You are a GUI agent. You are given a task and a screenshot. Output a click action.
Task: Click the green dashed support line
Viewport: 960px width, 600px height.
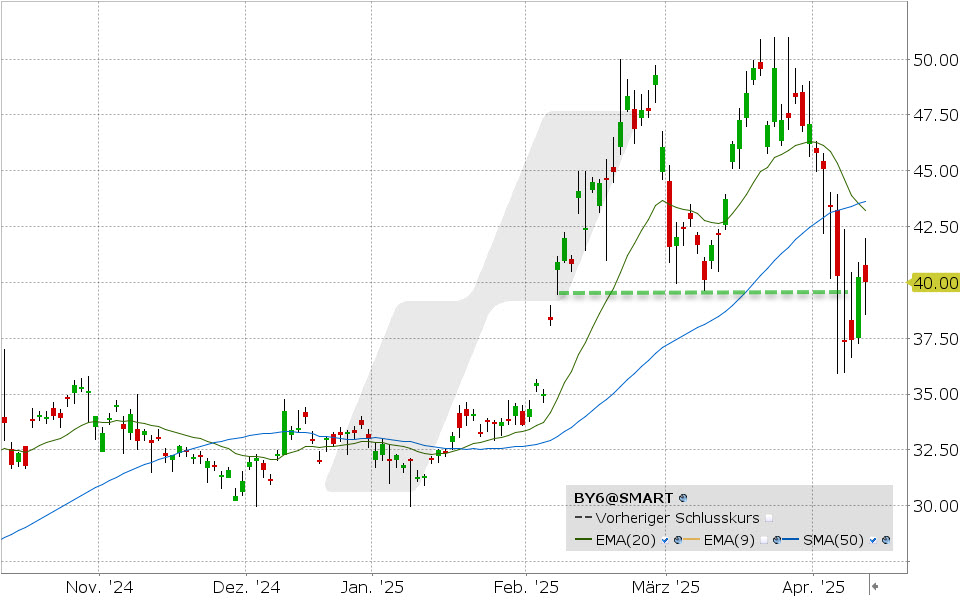coord(703,293)
